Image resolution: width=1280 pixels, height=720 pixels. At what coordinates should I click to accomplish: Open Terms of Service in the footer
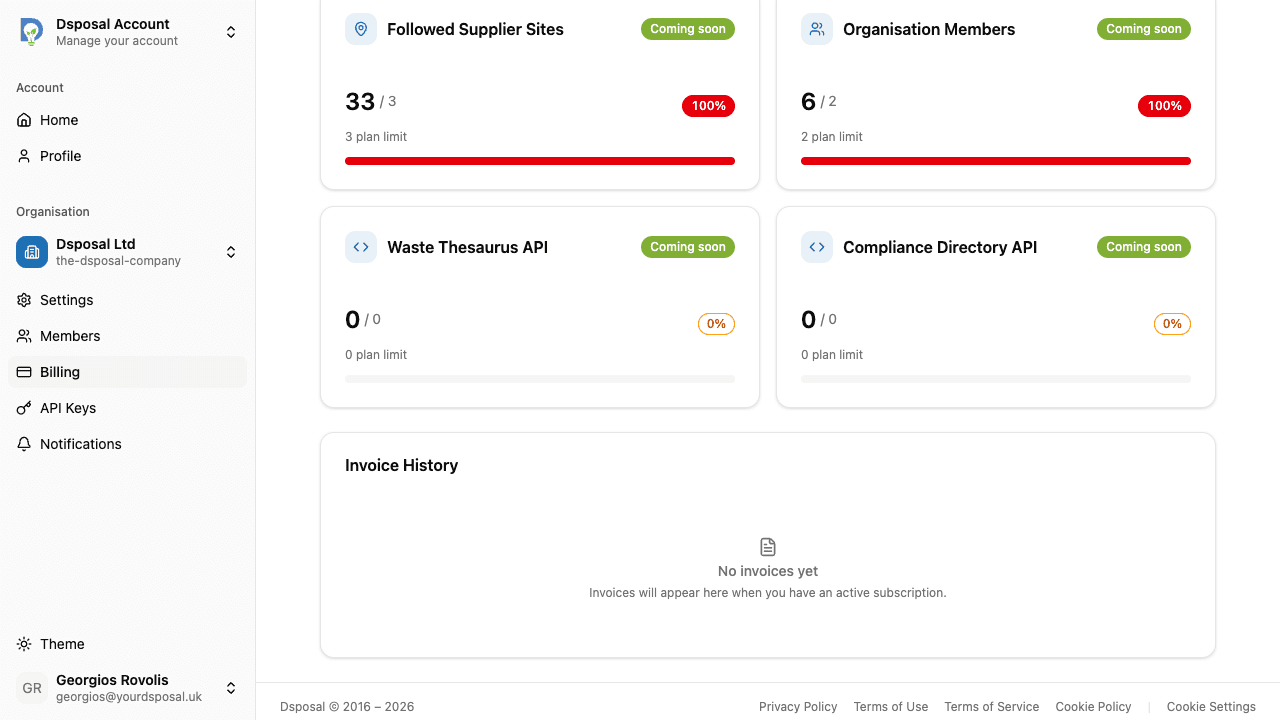click(x=992, y=706)
